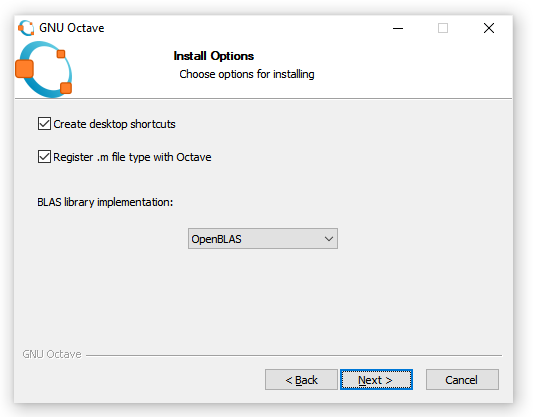
Task: Click the "Register .m file type with Octave" label
Action: pos(132,157)
